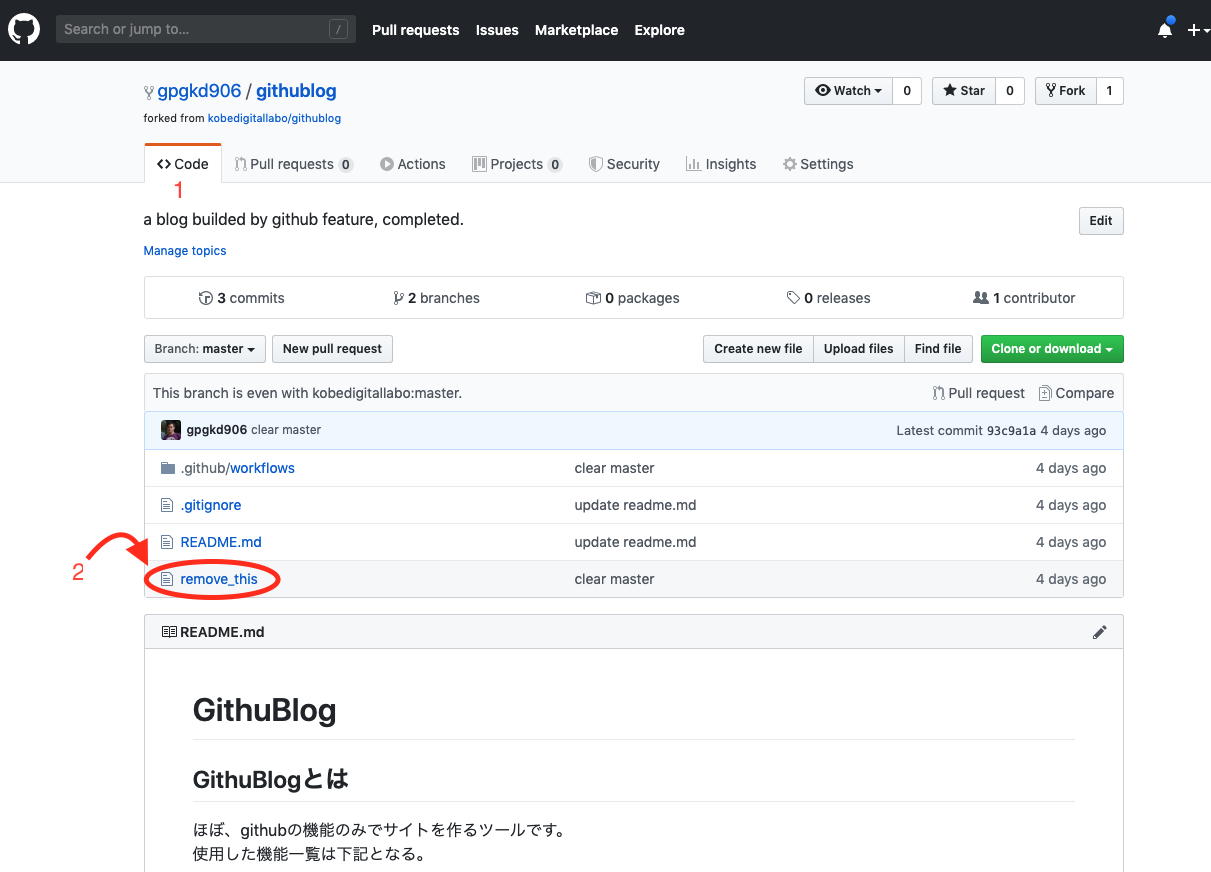Click the GithuBlogとは heading
Image resolution: width=1211 pixels, height=872 pixels.
tap(271, 779)
